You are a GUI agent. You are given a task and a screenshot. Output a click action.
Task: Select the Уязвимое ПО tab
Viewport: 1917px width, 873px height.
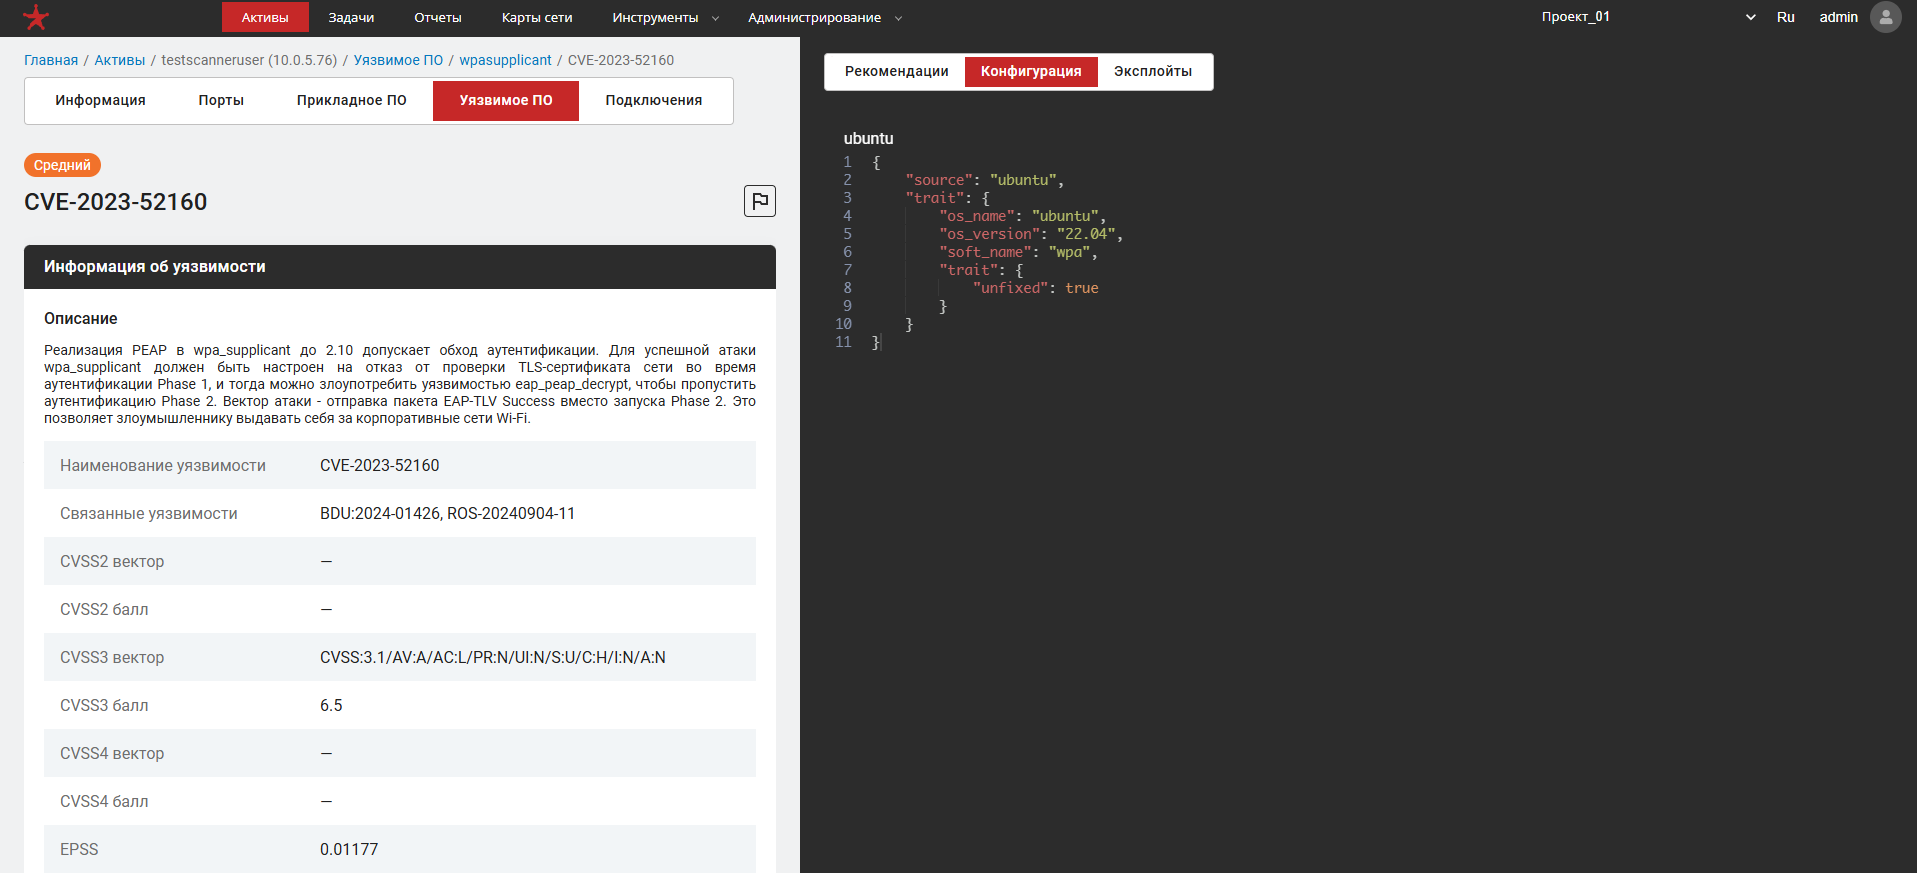tap(506, 100)
